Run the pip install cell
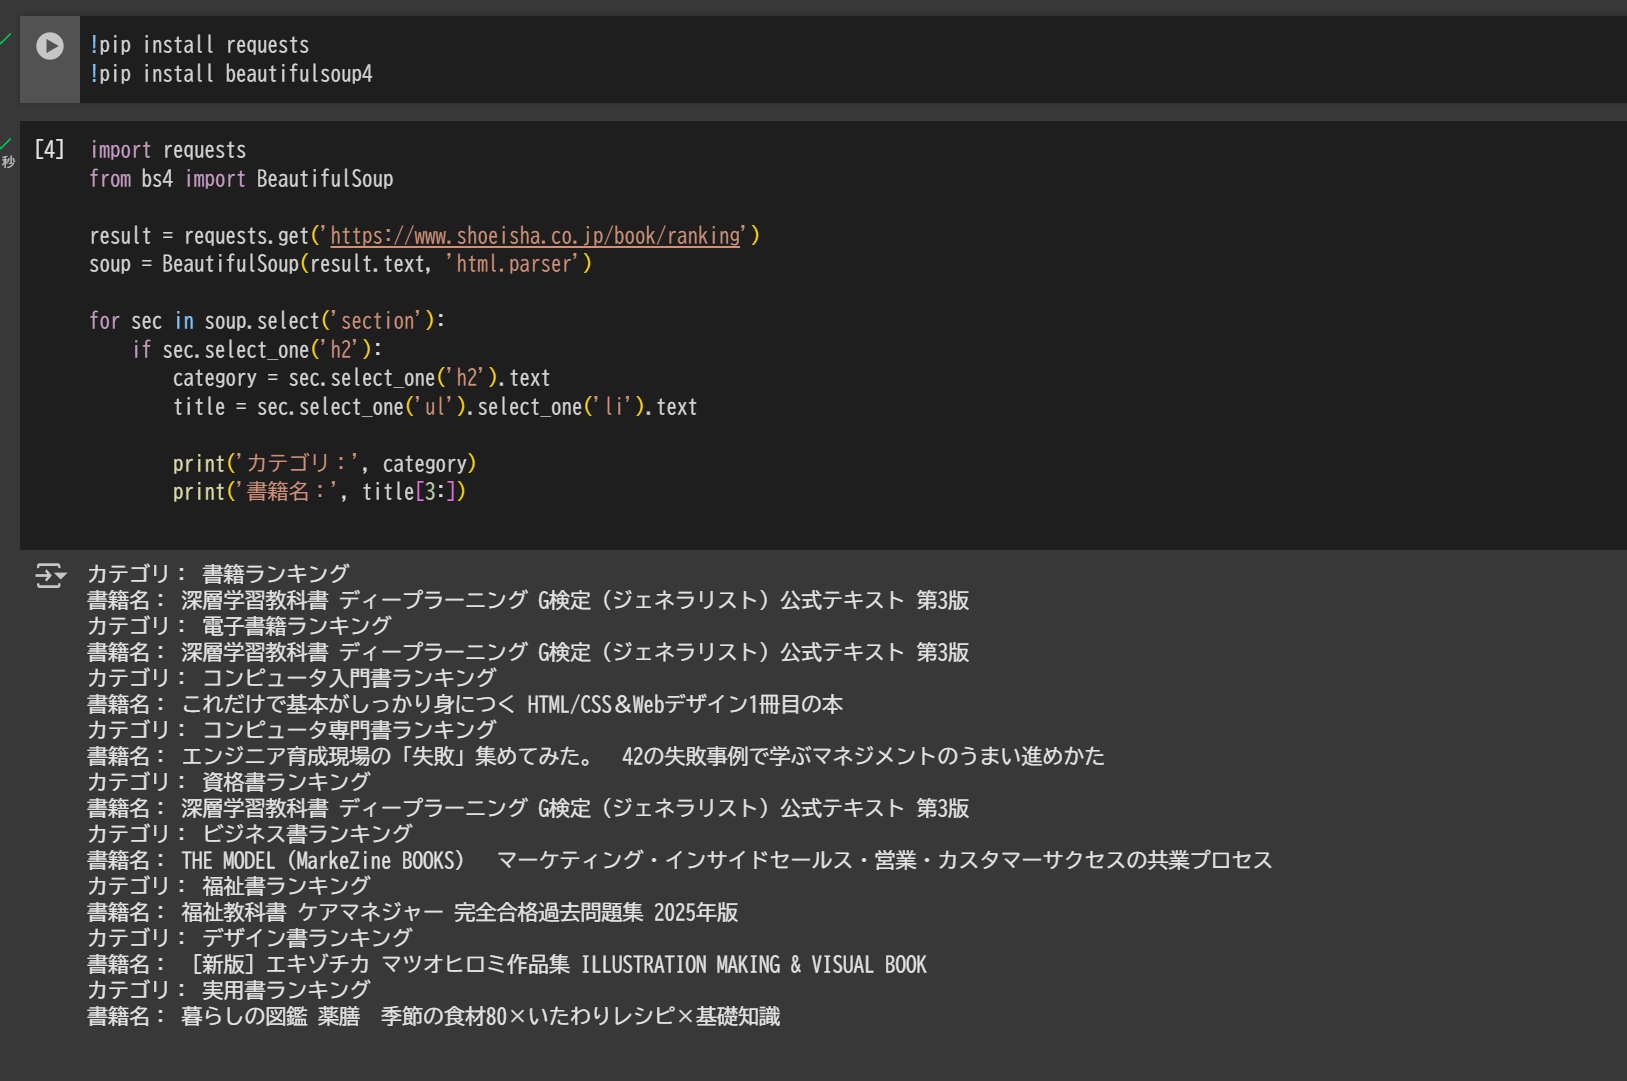This screenshot has width=1627, height=1081. pyautogui.click(x=49, y=46)
